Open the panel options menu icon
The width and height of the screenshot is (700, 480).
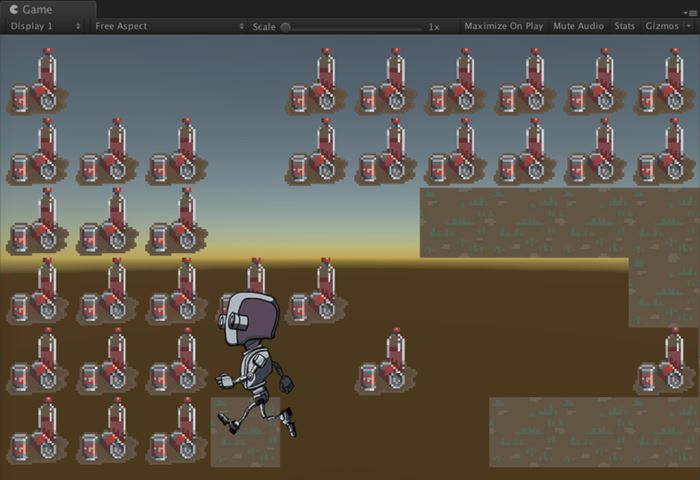(x=688, y=12)
